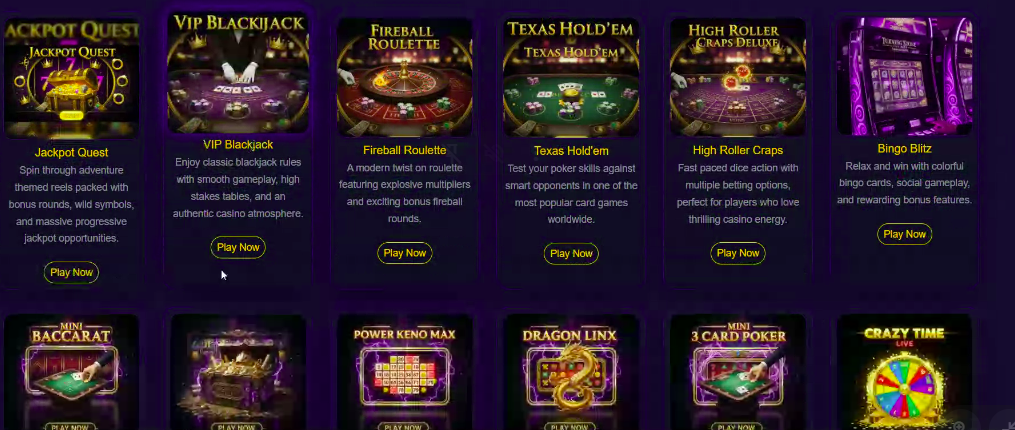1015x430 pixels.
Task: Open the treasure chest game thumbnail
Action: [x=238, y=372]
